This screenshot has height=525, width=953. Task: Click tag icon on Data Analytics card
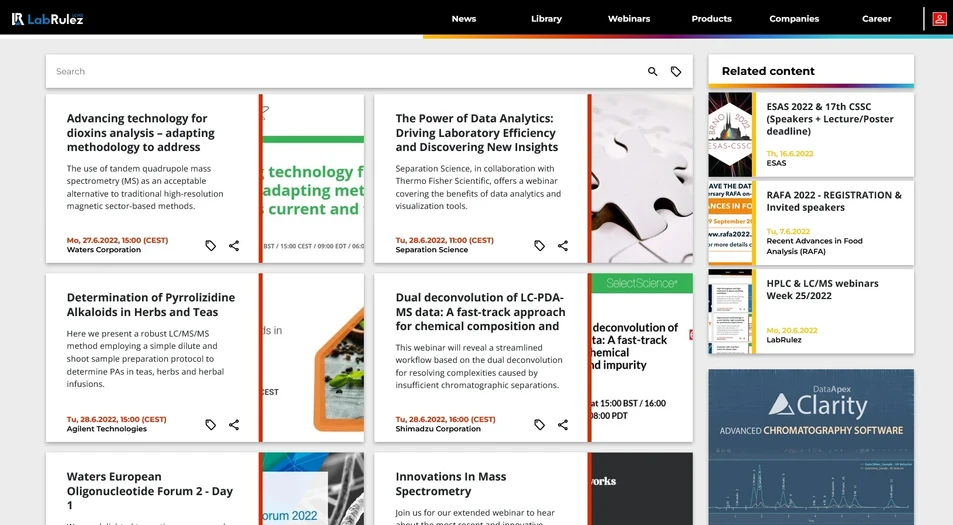tap(539, 245)
